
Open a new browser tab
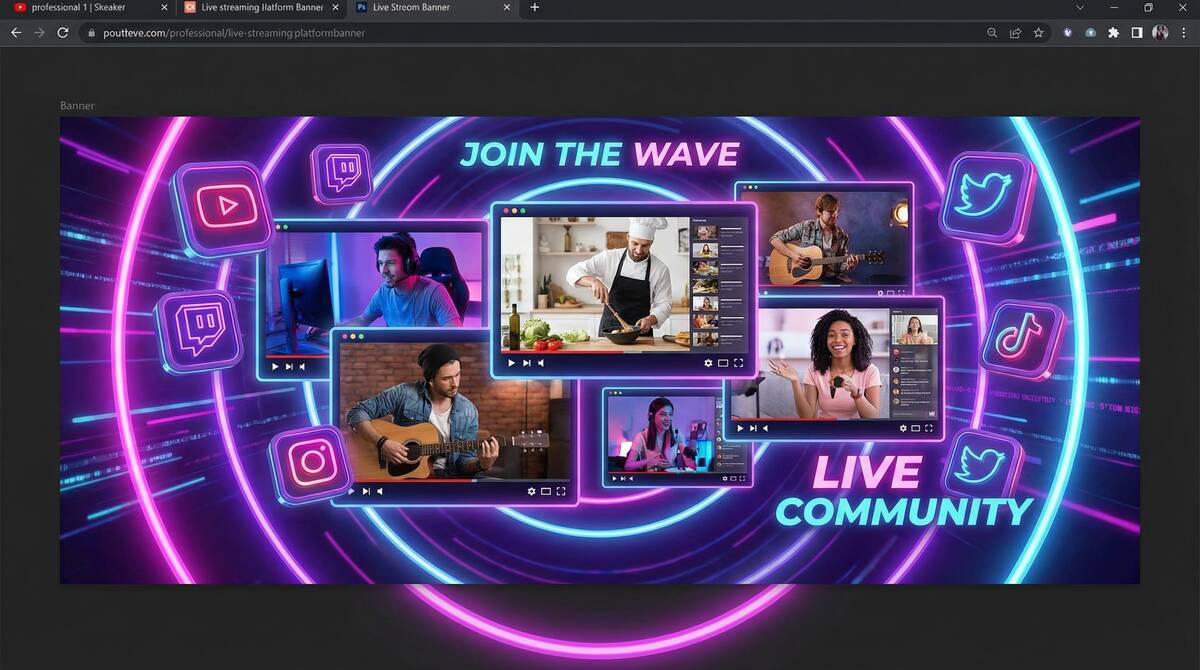[535, 8]
